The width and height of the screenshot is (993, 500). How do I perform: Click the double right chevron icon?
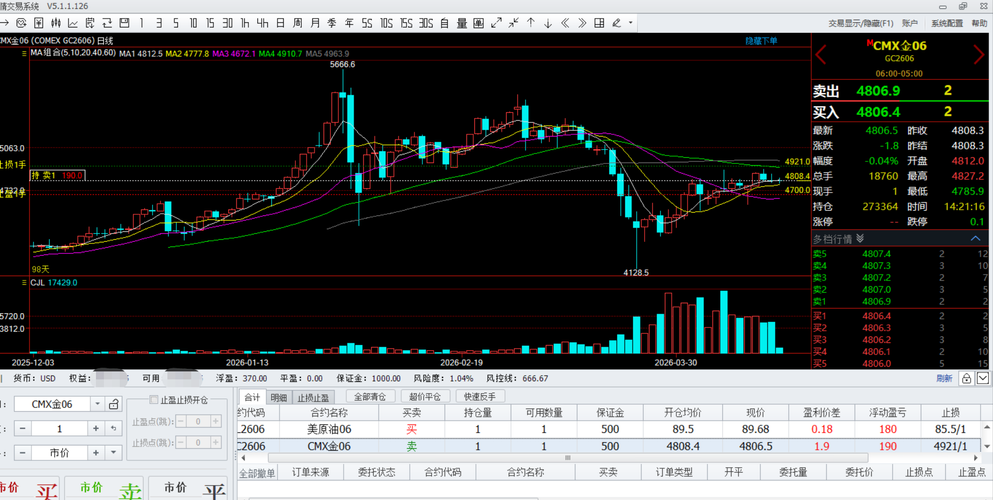[x=582, y=23]
